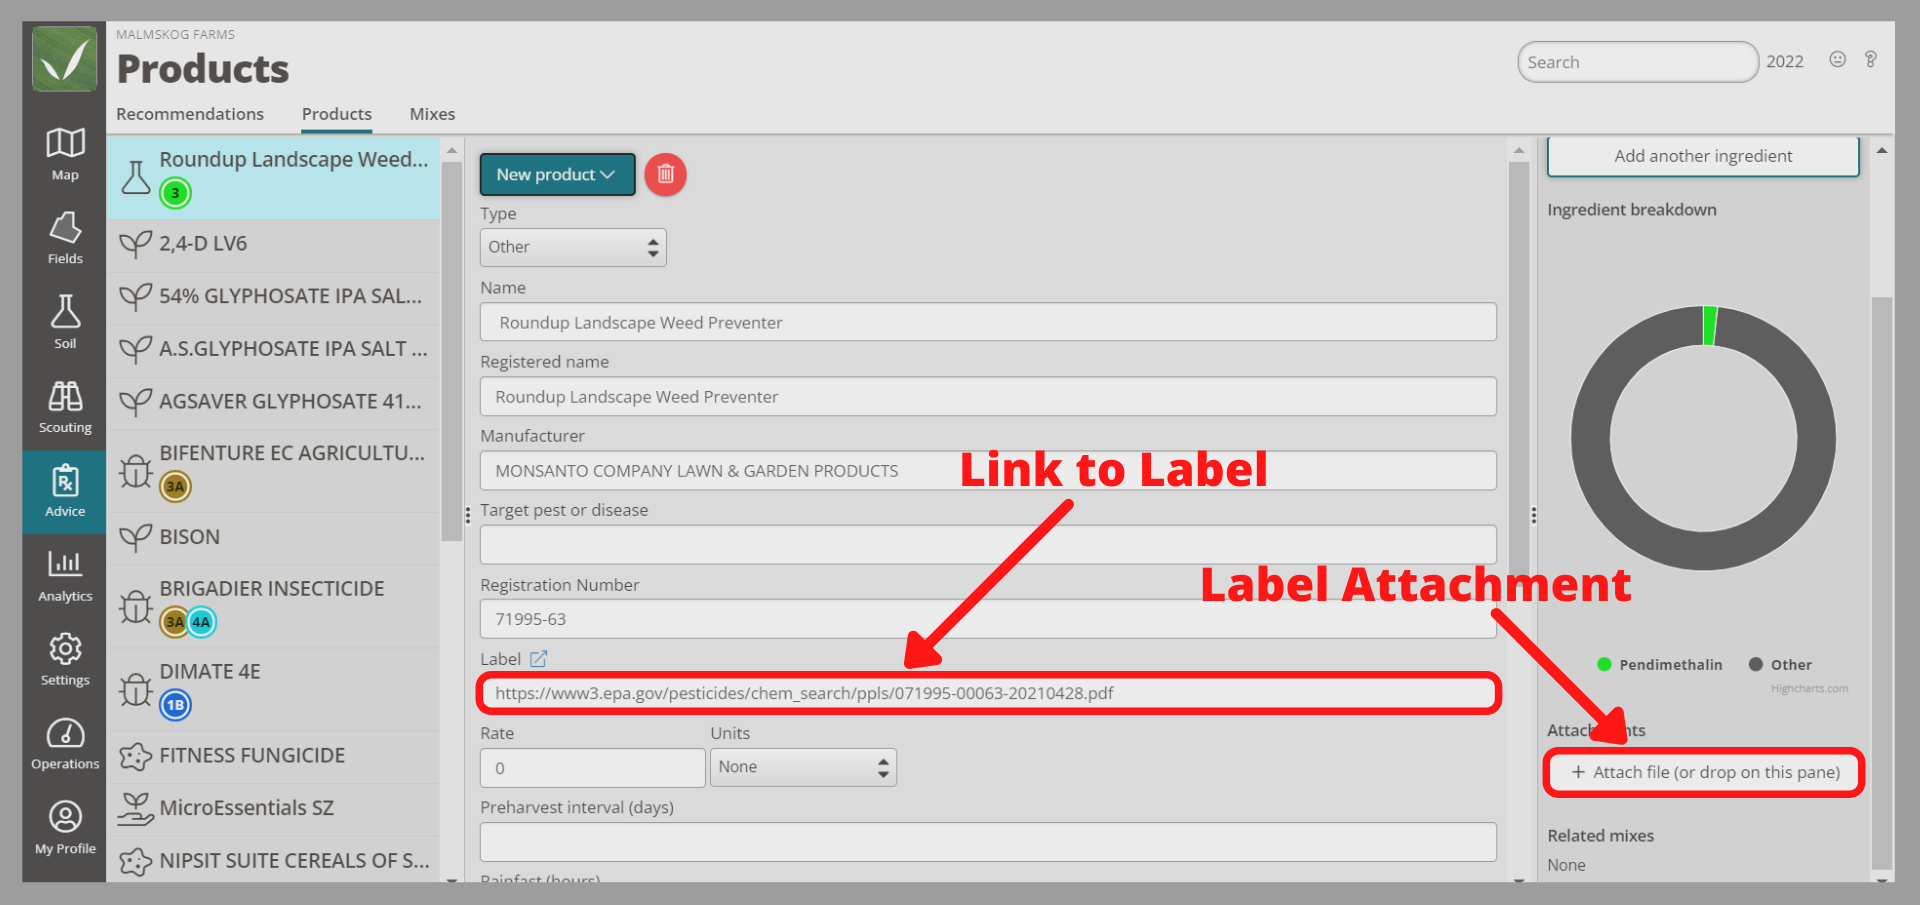This screenshot has width=1920, height=905.
Task: Open the Settings gear section
Action: pos(65,659)
